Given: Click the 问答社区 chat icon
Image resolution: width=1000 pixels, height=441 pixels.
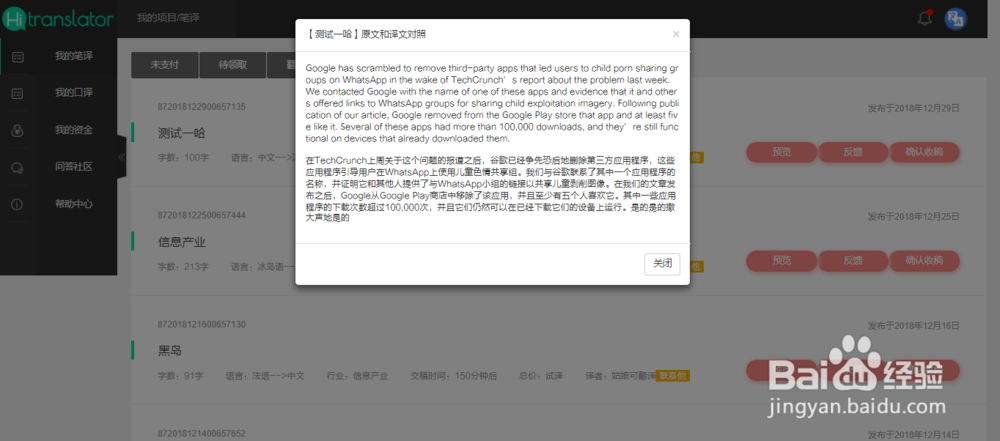Looking at the screenshot, I should coord(18,168).
